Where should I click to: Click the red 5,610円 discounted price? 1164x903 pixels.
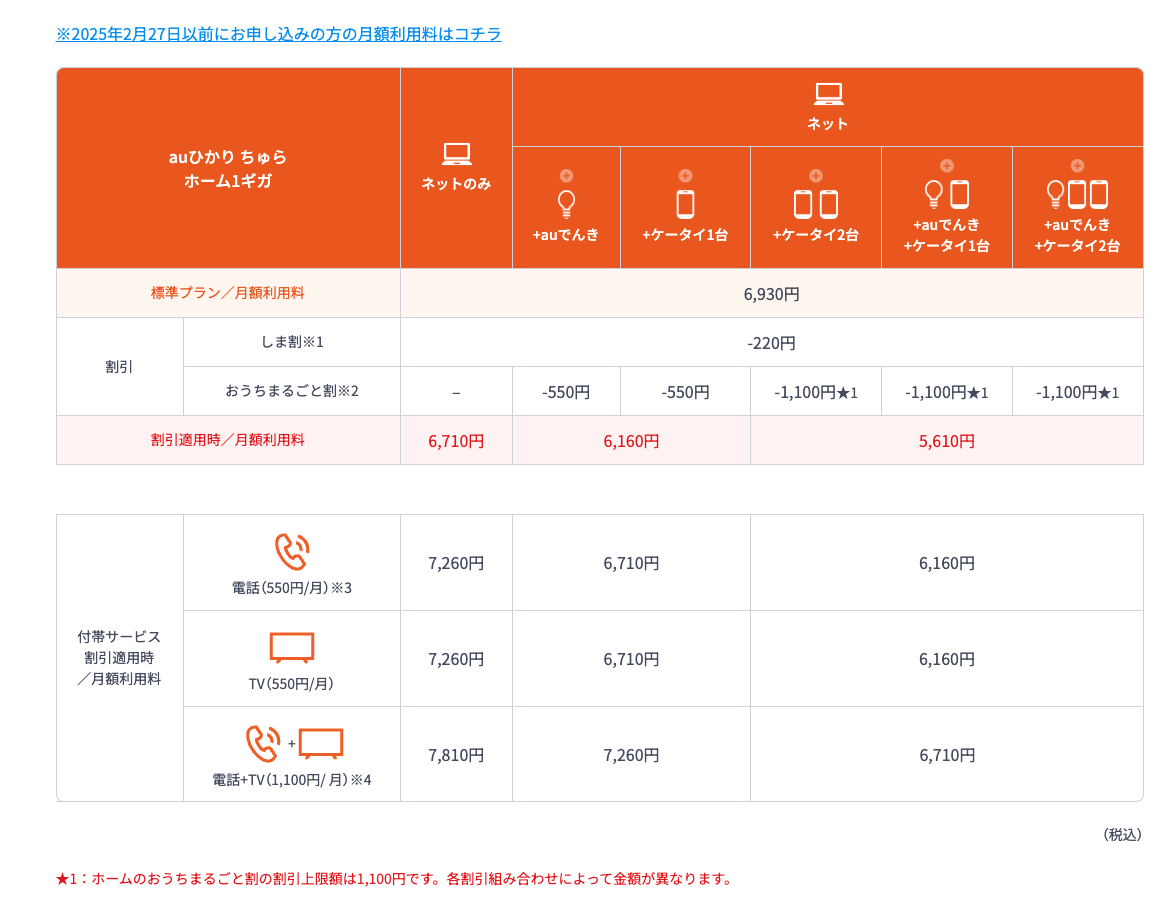point(946,441)
